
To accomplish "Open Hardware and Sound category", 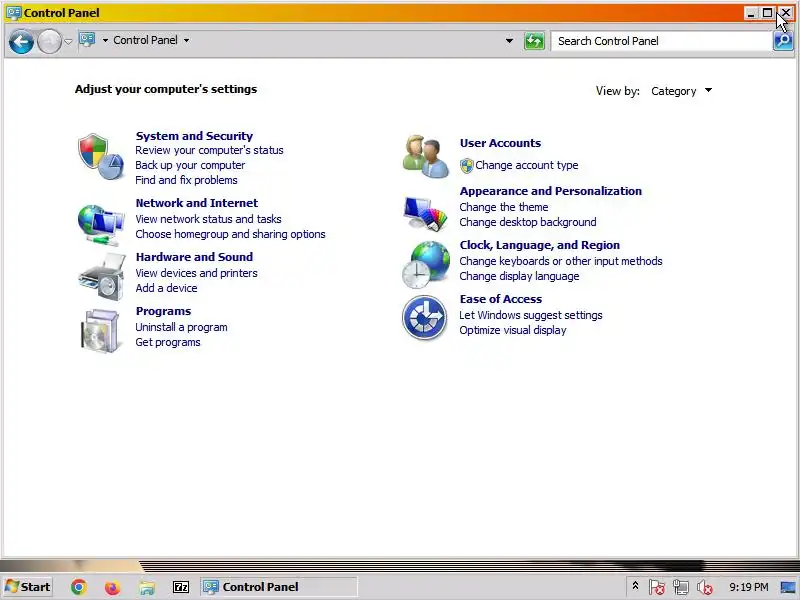I will click(194, 257).
